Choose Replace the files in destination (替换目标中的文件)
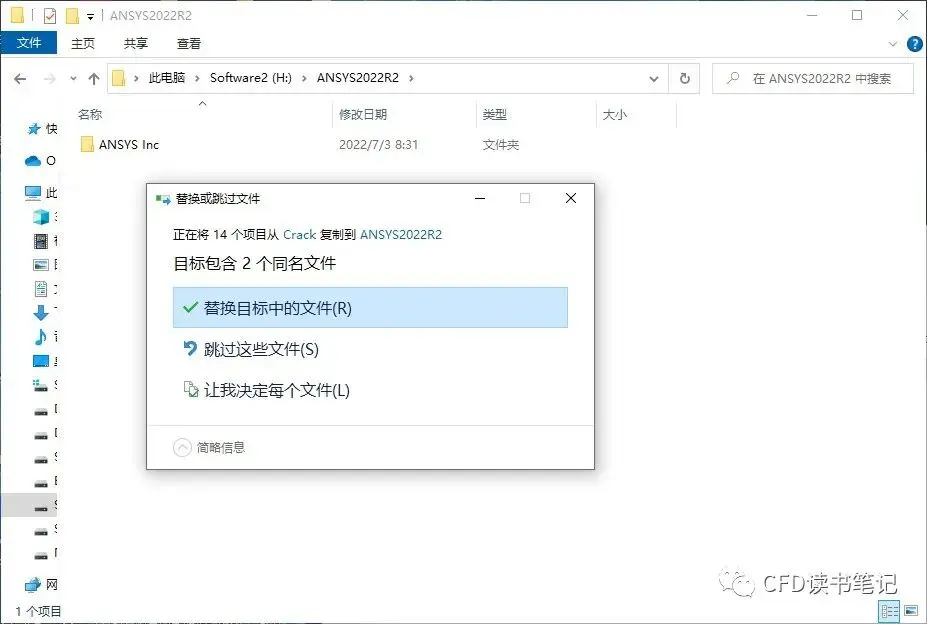This screenshot has height=624, width=927. (x=370, y=308)
